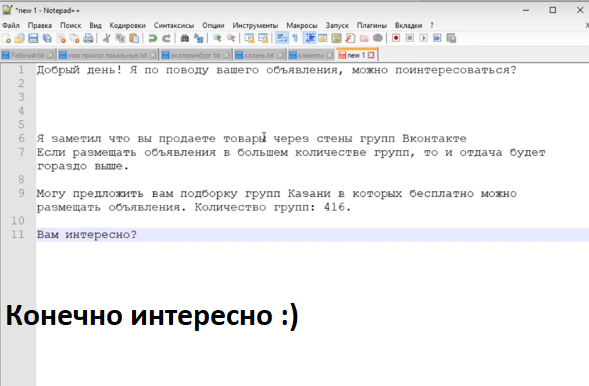589x386 pixels.
Task: Open the Макросы menu
Action: (x=302, y=26)
